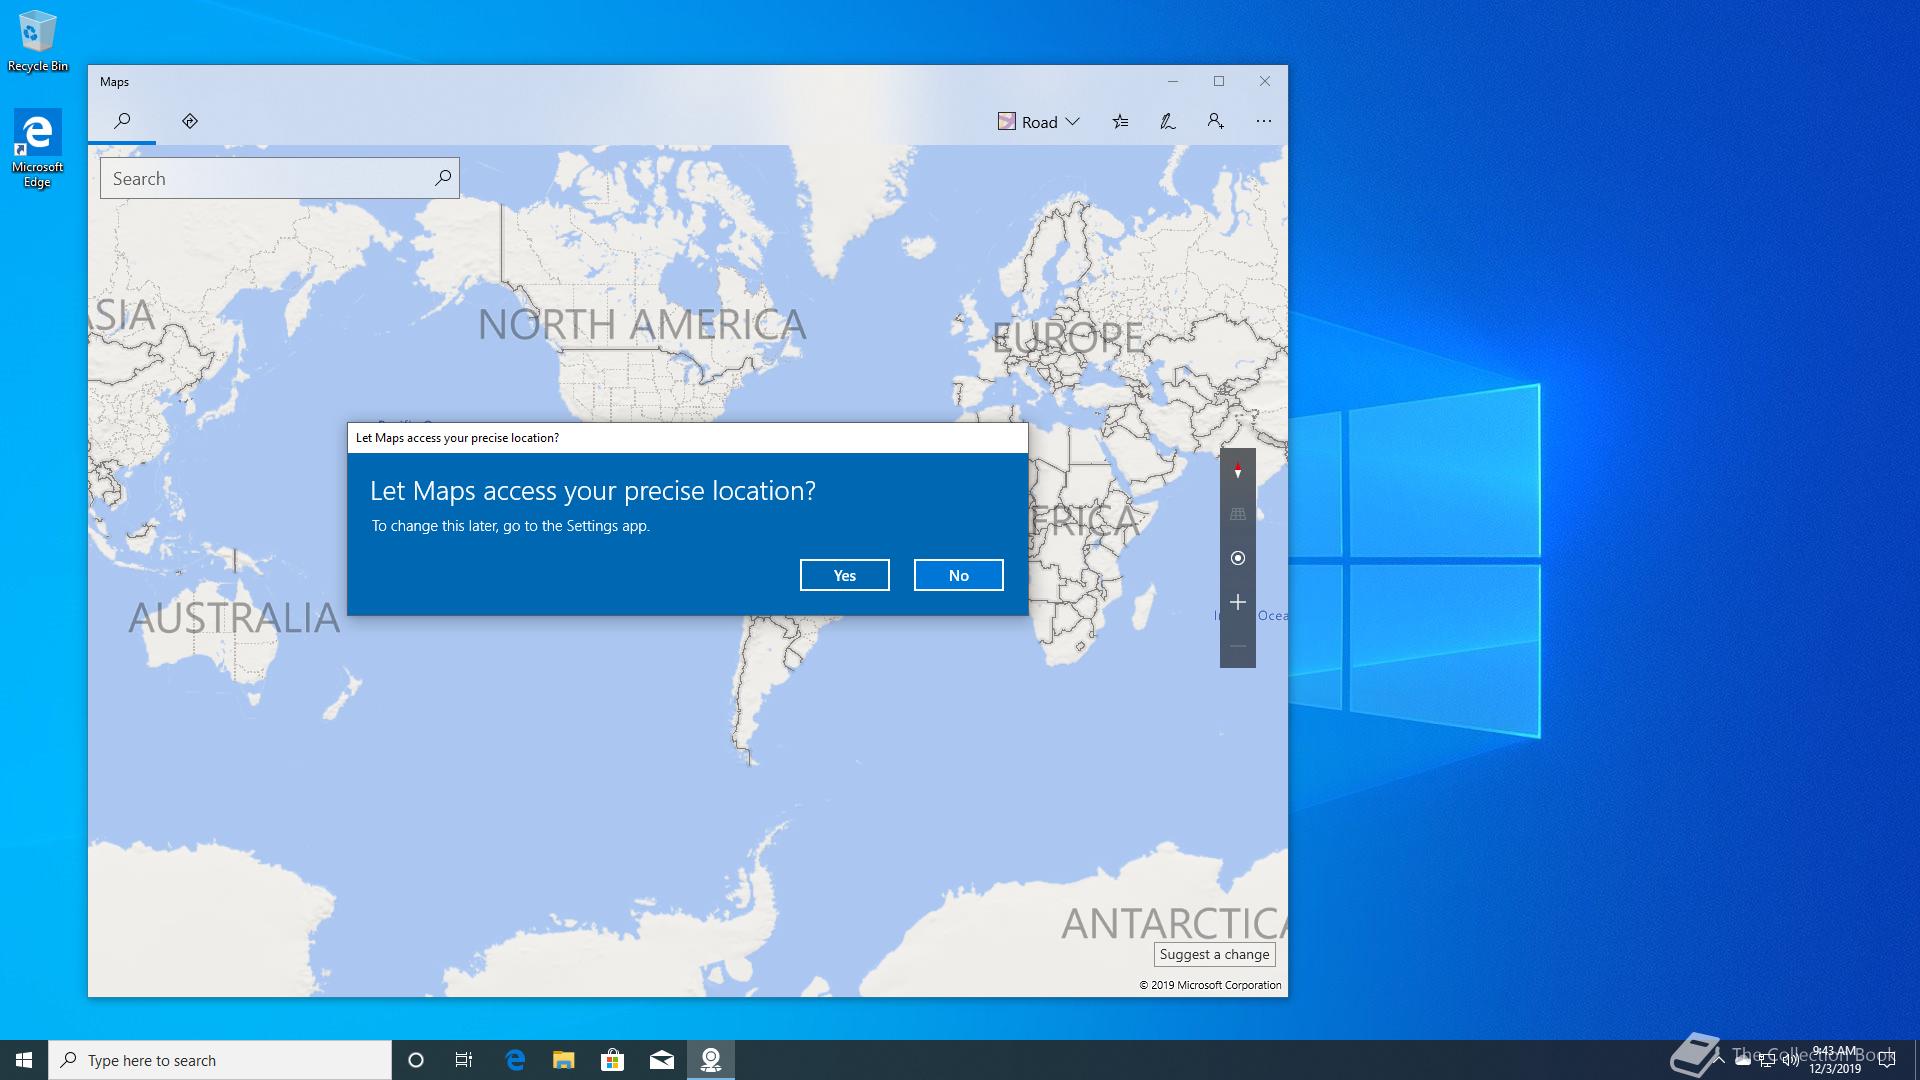Open Saved places favorites icon
The height and width of the screenshot is (1080, 1920).
pyautogui.click(x=1120, y=121)
